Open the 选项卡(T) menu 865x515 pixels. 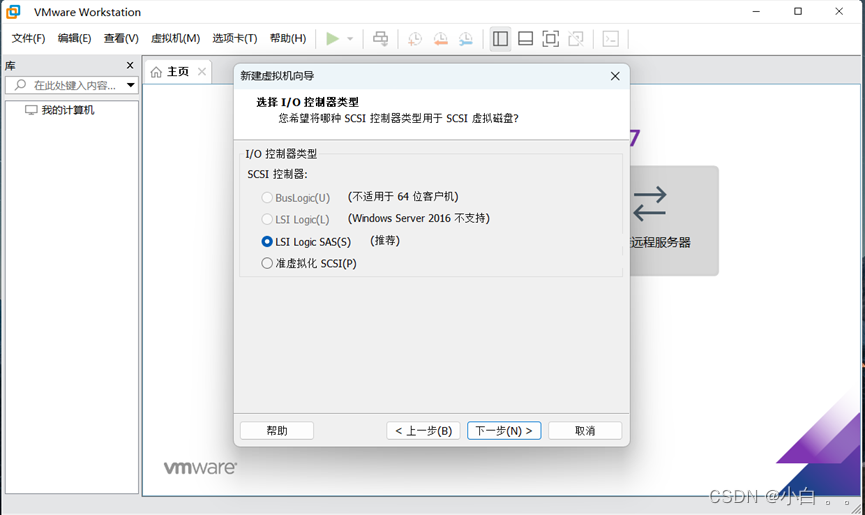point(235,38)
